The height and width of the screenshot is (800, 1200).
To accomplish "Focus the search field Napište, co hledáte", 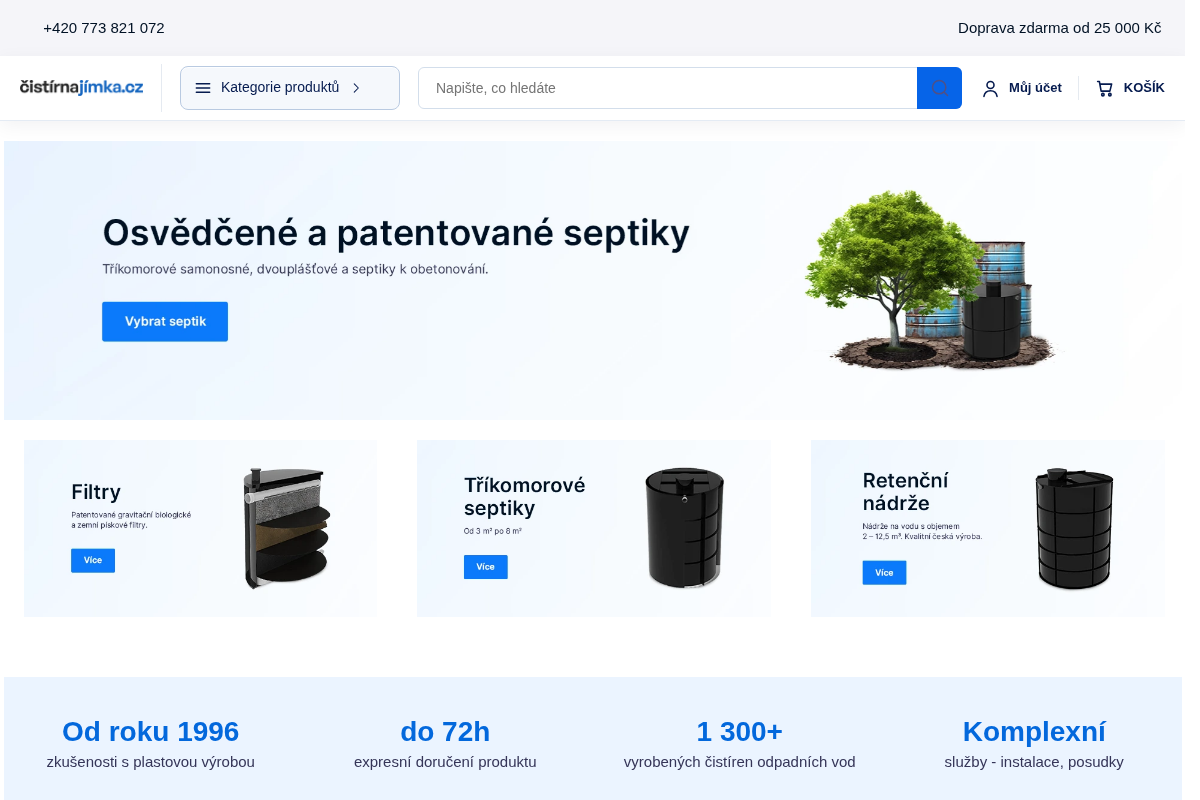I will pos(668,88).
